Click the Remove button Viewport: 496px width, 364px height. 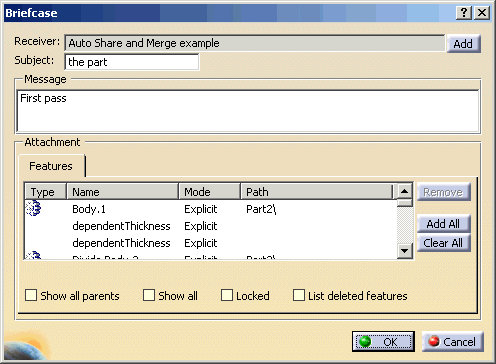pyautogui.click(x=443, y=192)
